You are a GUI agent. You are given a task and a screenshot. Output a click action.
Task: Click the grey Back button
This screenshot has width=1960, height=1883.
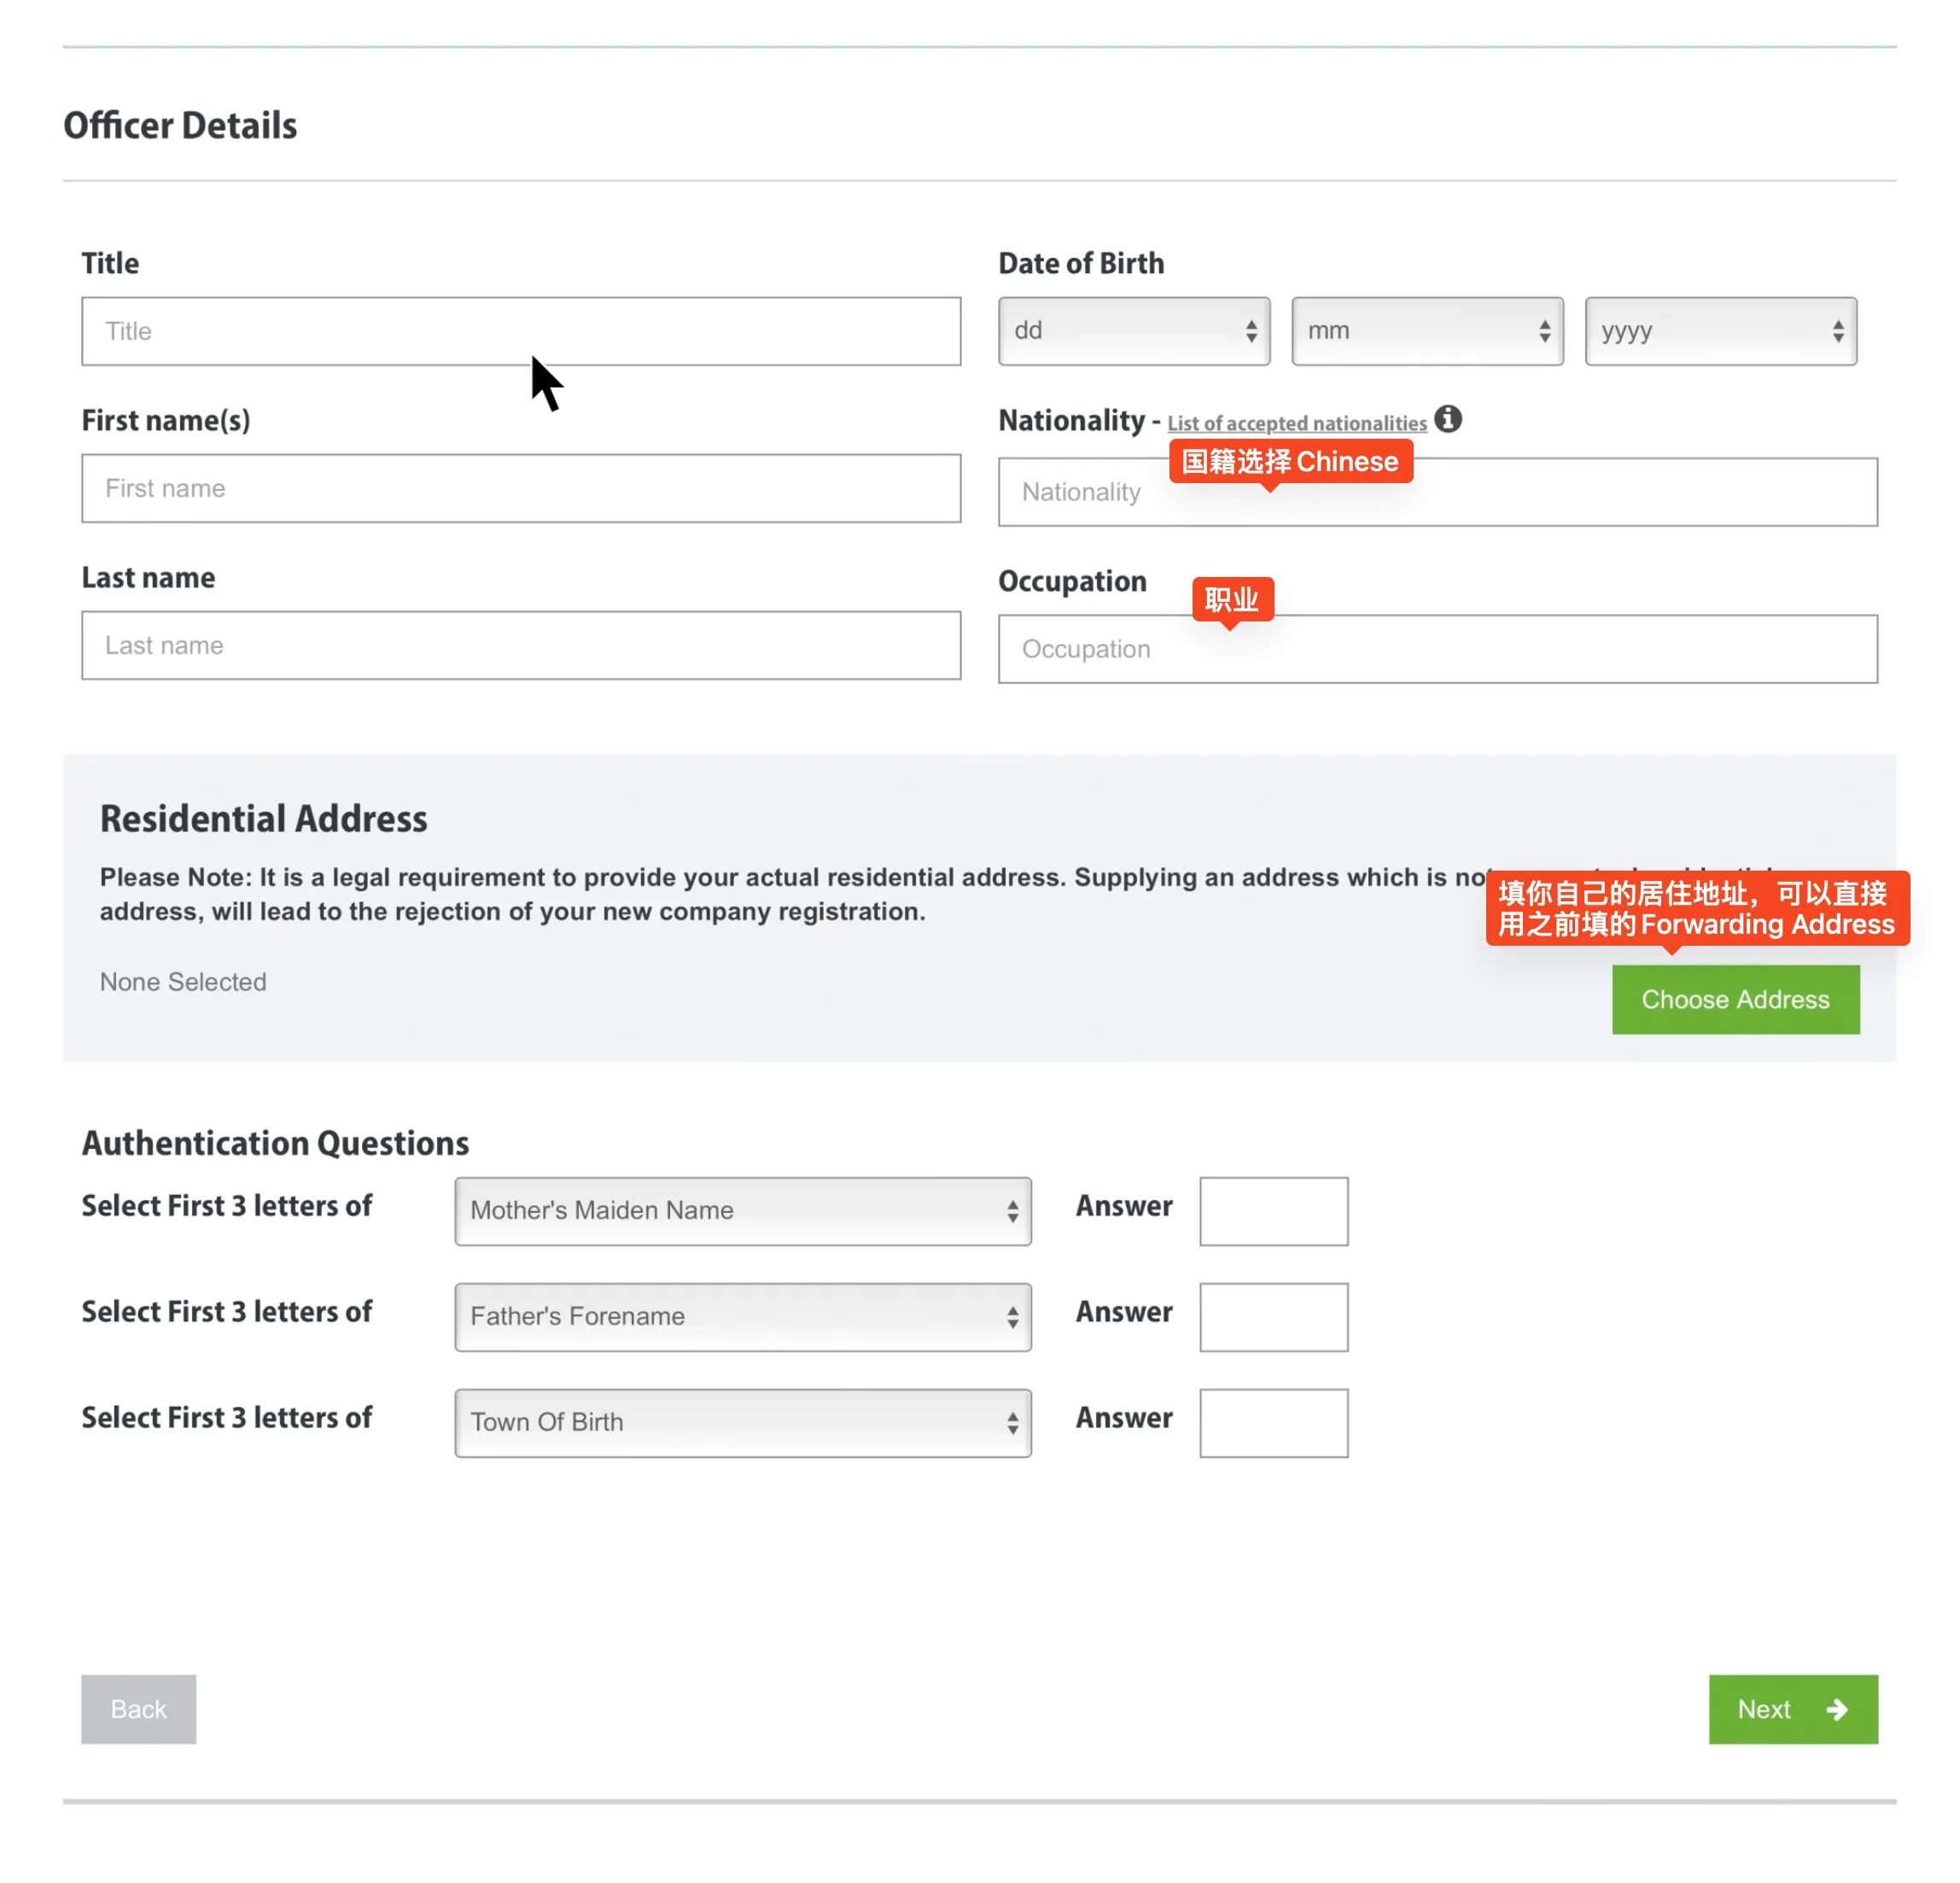point(138,1709)
